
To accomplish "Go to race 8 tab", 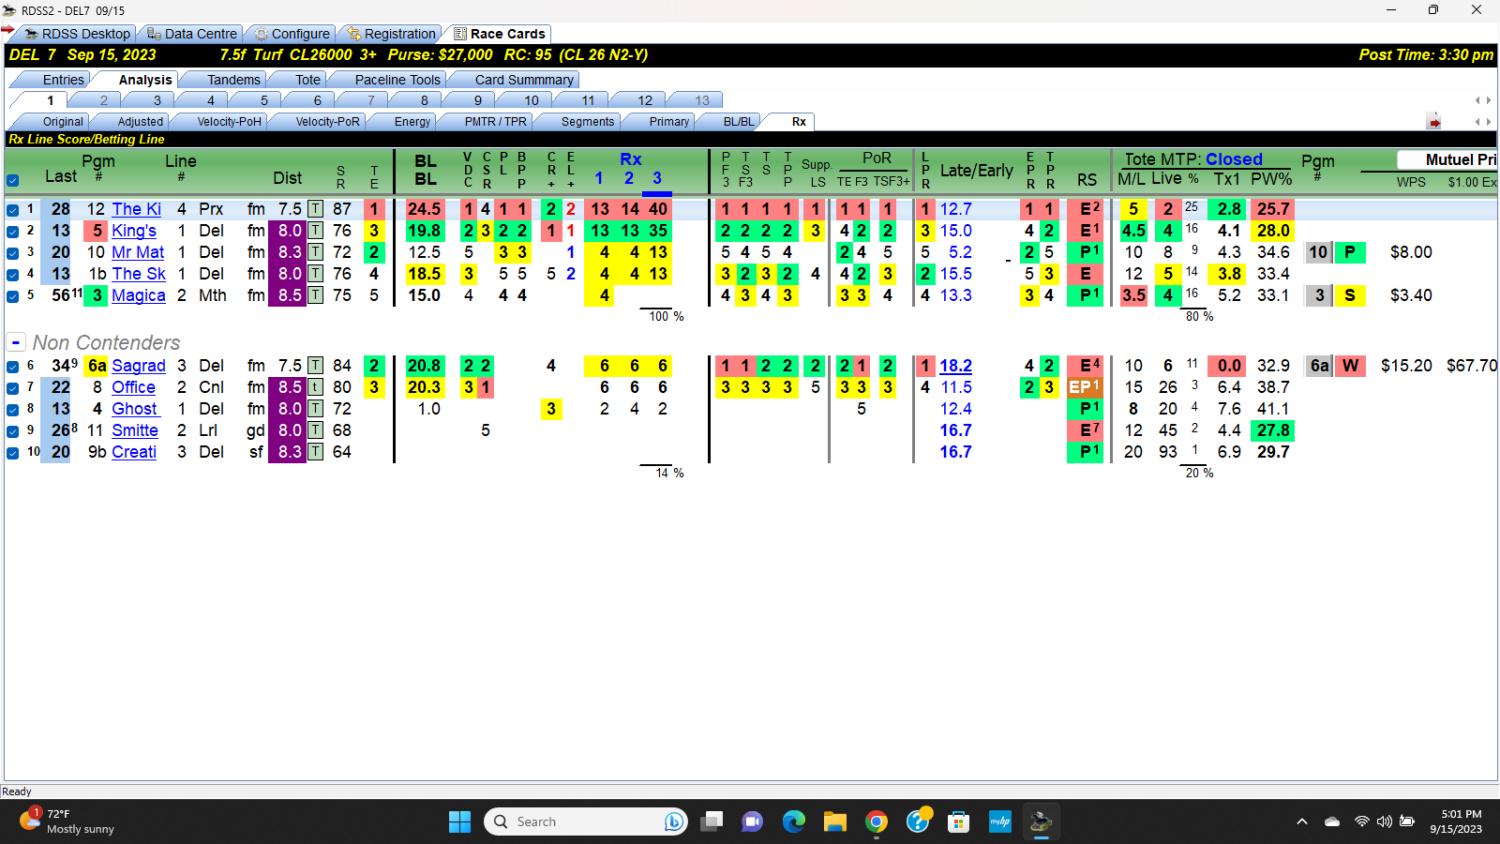I will [x=424, y=101].
